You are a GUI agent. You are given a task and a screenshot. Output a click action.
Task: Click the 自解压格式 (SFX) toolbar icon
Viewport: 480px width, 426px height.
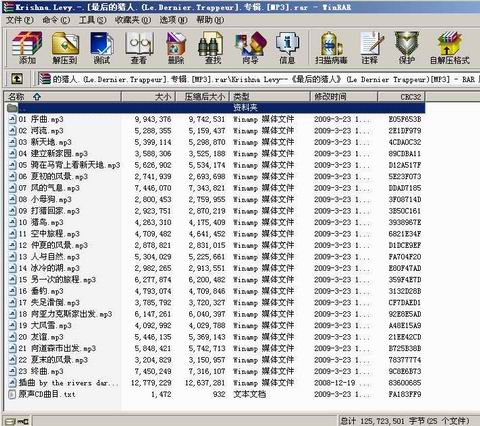pos(449,47)
